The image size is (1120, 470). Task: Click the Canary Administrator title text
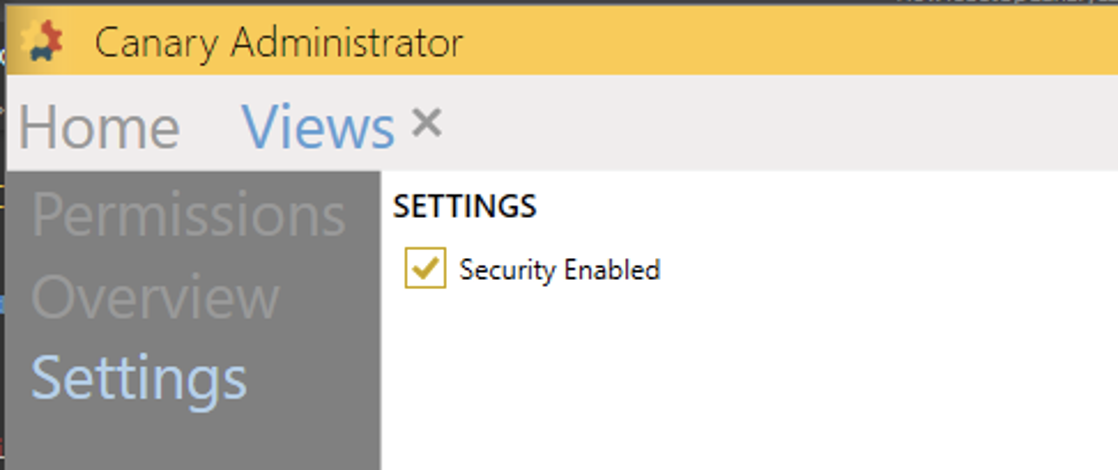click(278, 43)
